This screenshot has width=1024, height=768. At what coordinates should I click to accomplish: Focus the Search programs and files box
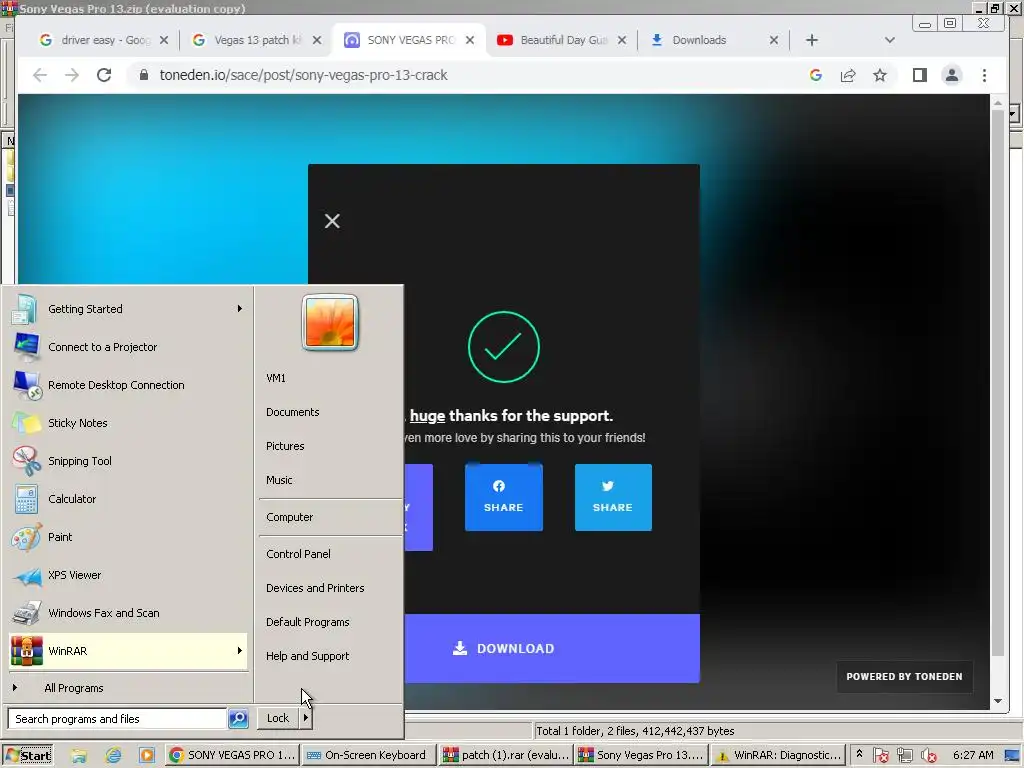(x=118, y=718)
